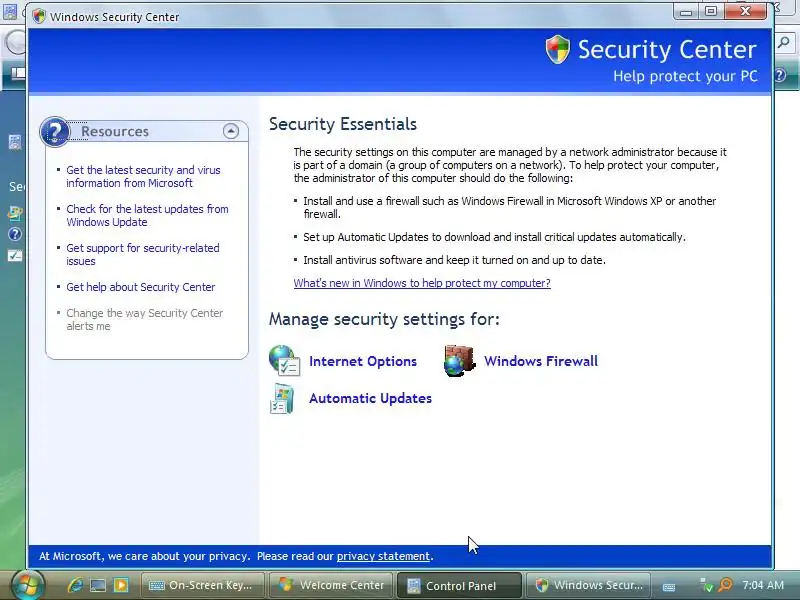
Task: Click the Resources question mark icon
Action: 55,132
